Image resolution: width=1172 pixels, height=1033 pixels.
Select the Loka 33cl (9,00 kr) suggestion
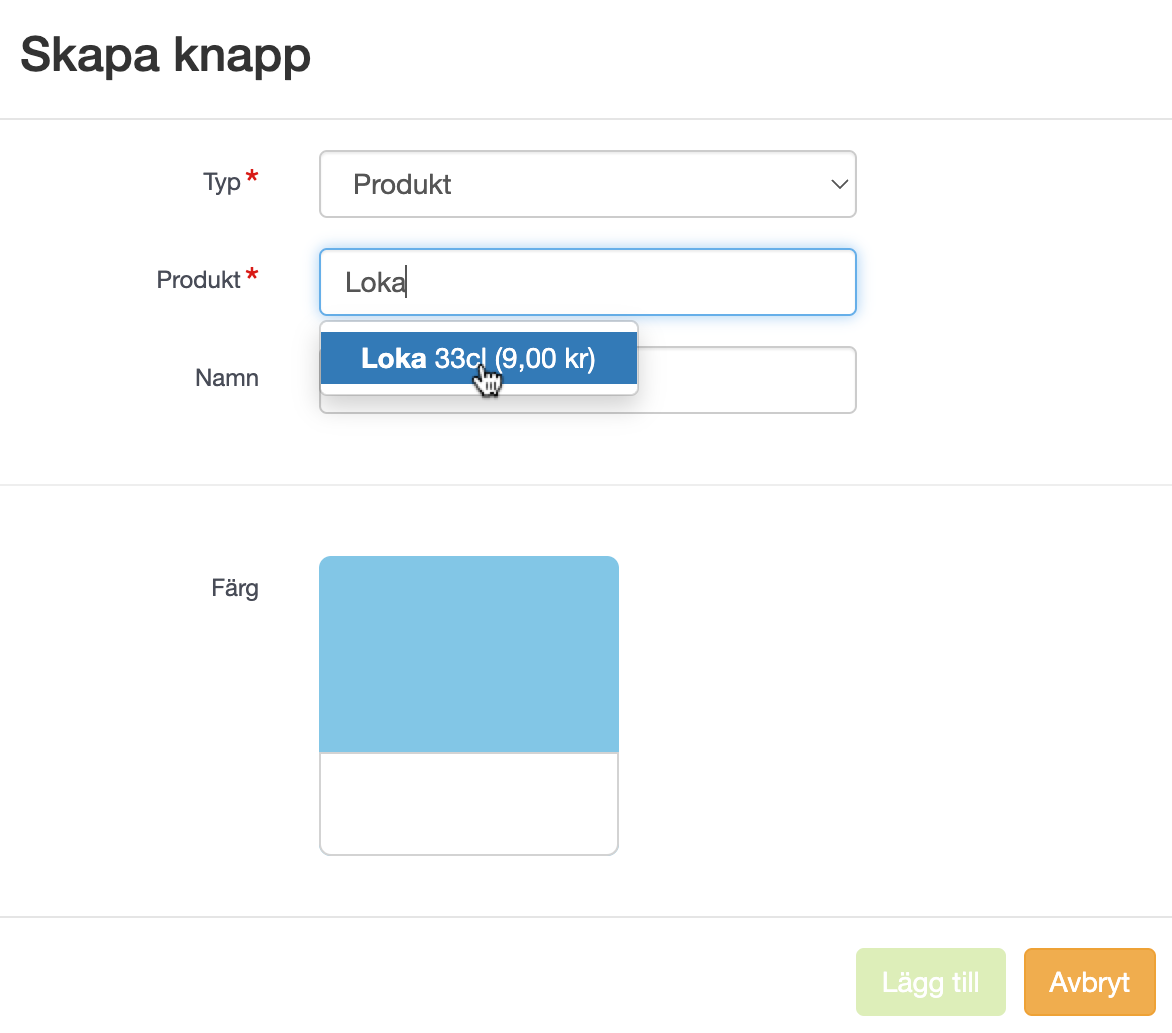[478, 358]
